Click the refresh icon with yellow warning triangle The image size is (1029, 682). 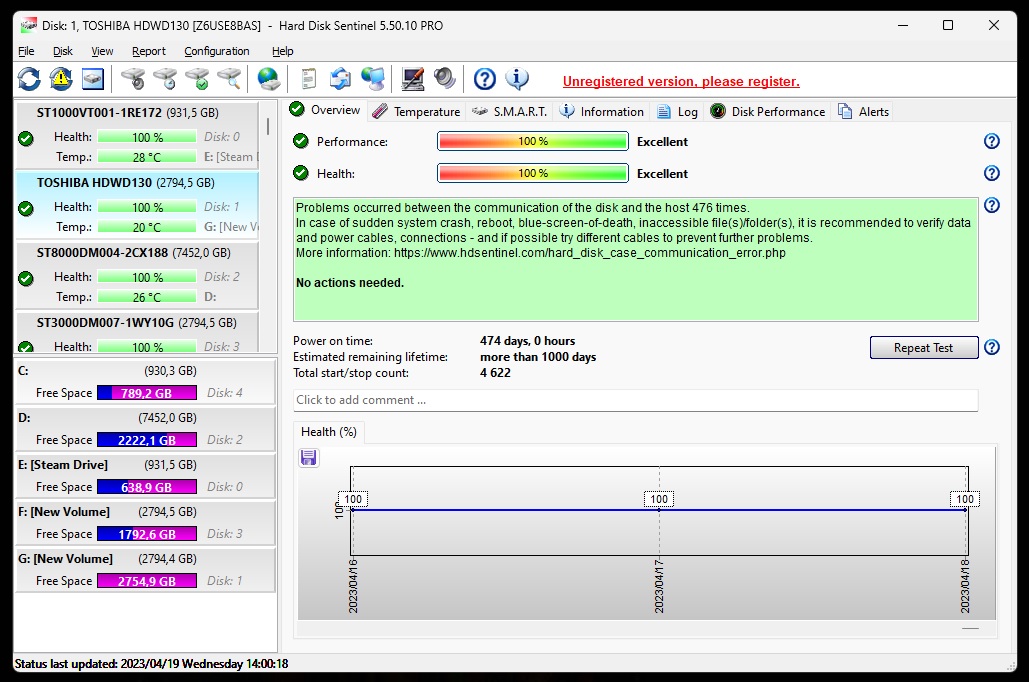point(61,79)
